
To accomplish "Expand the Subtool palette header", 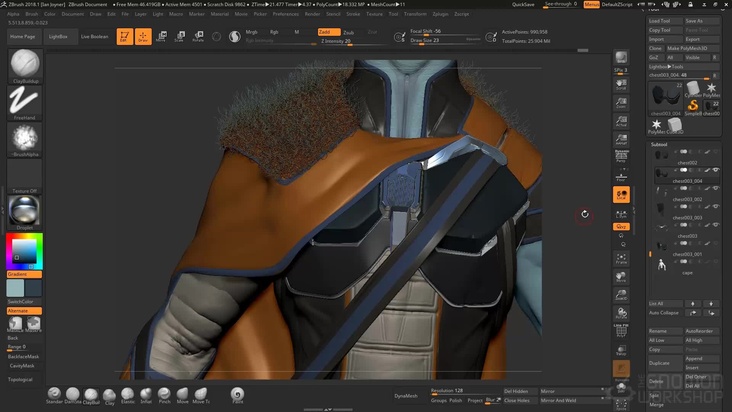I will 659,144.
